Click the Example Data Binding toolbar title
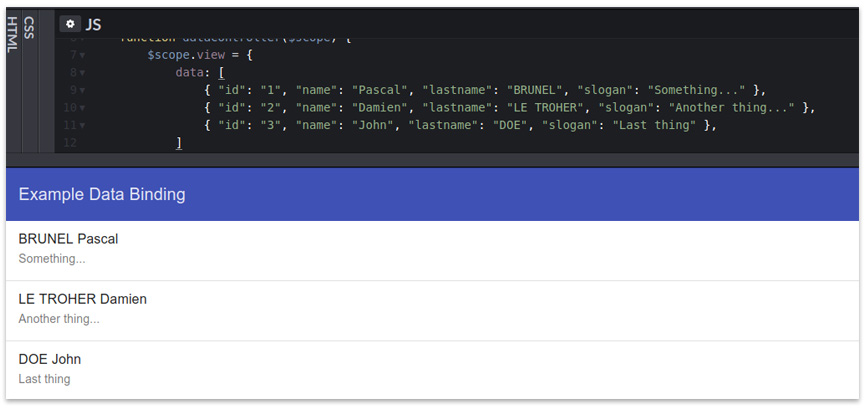 pyautogui.click(x=102, y=194)
